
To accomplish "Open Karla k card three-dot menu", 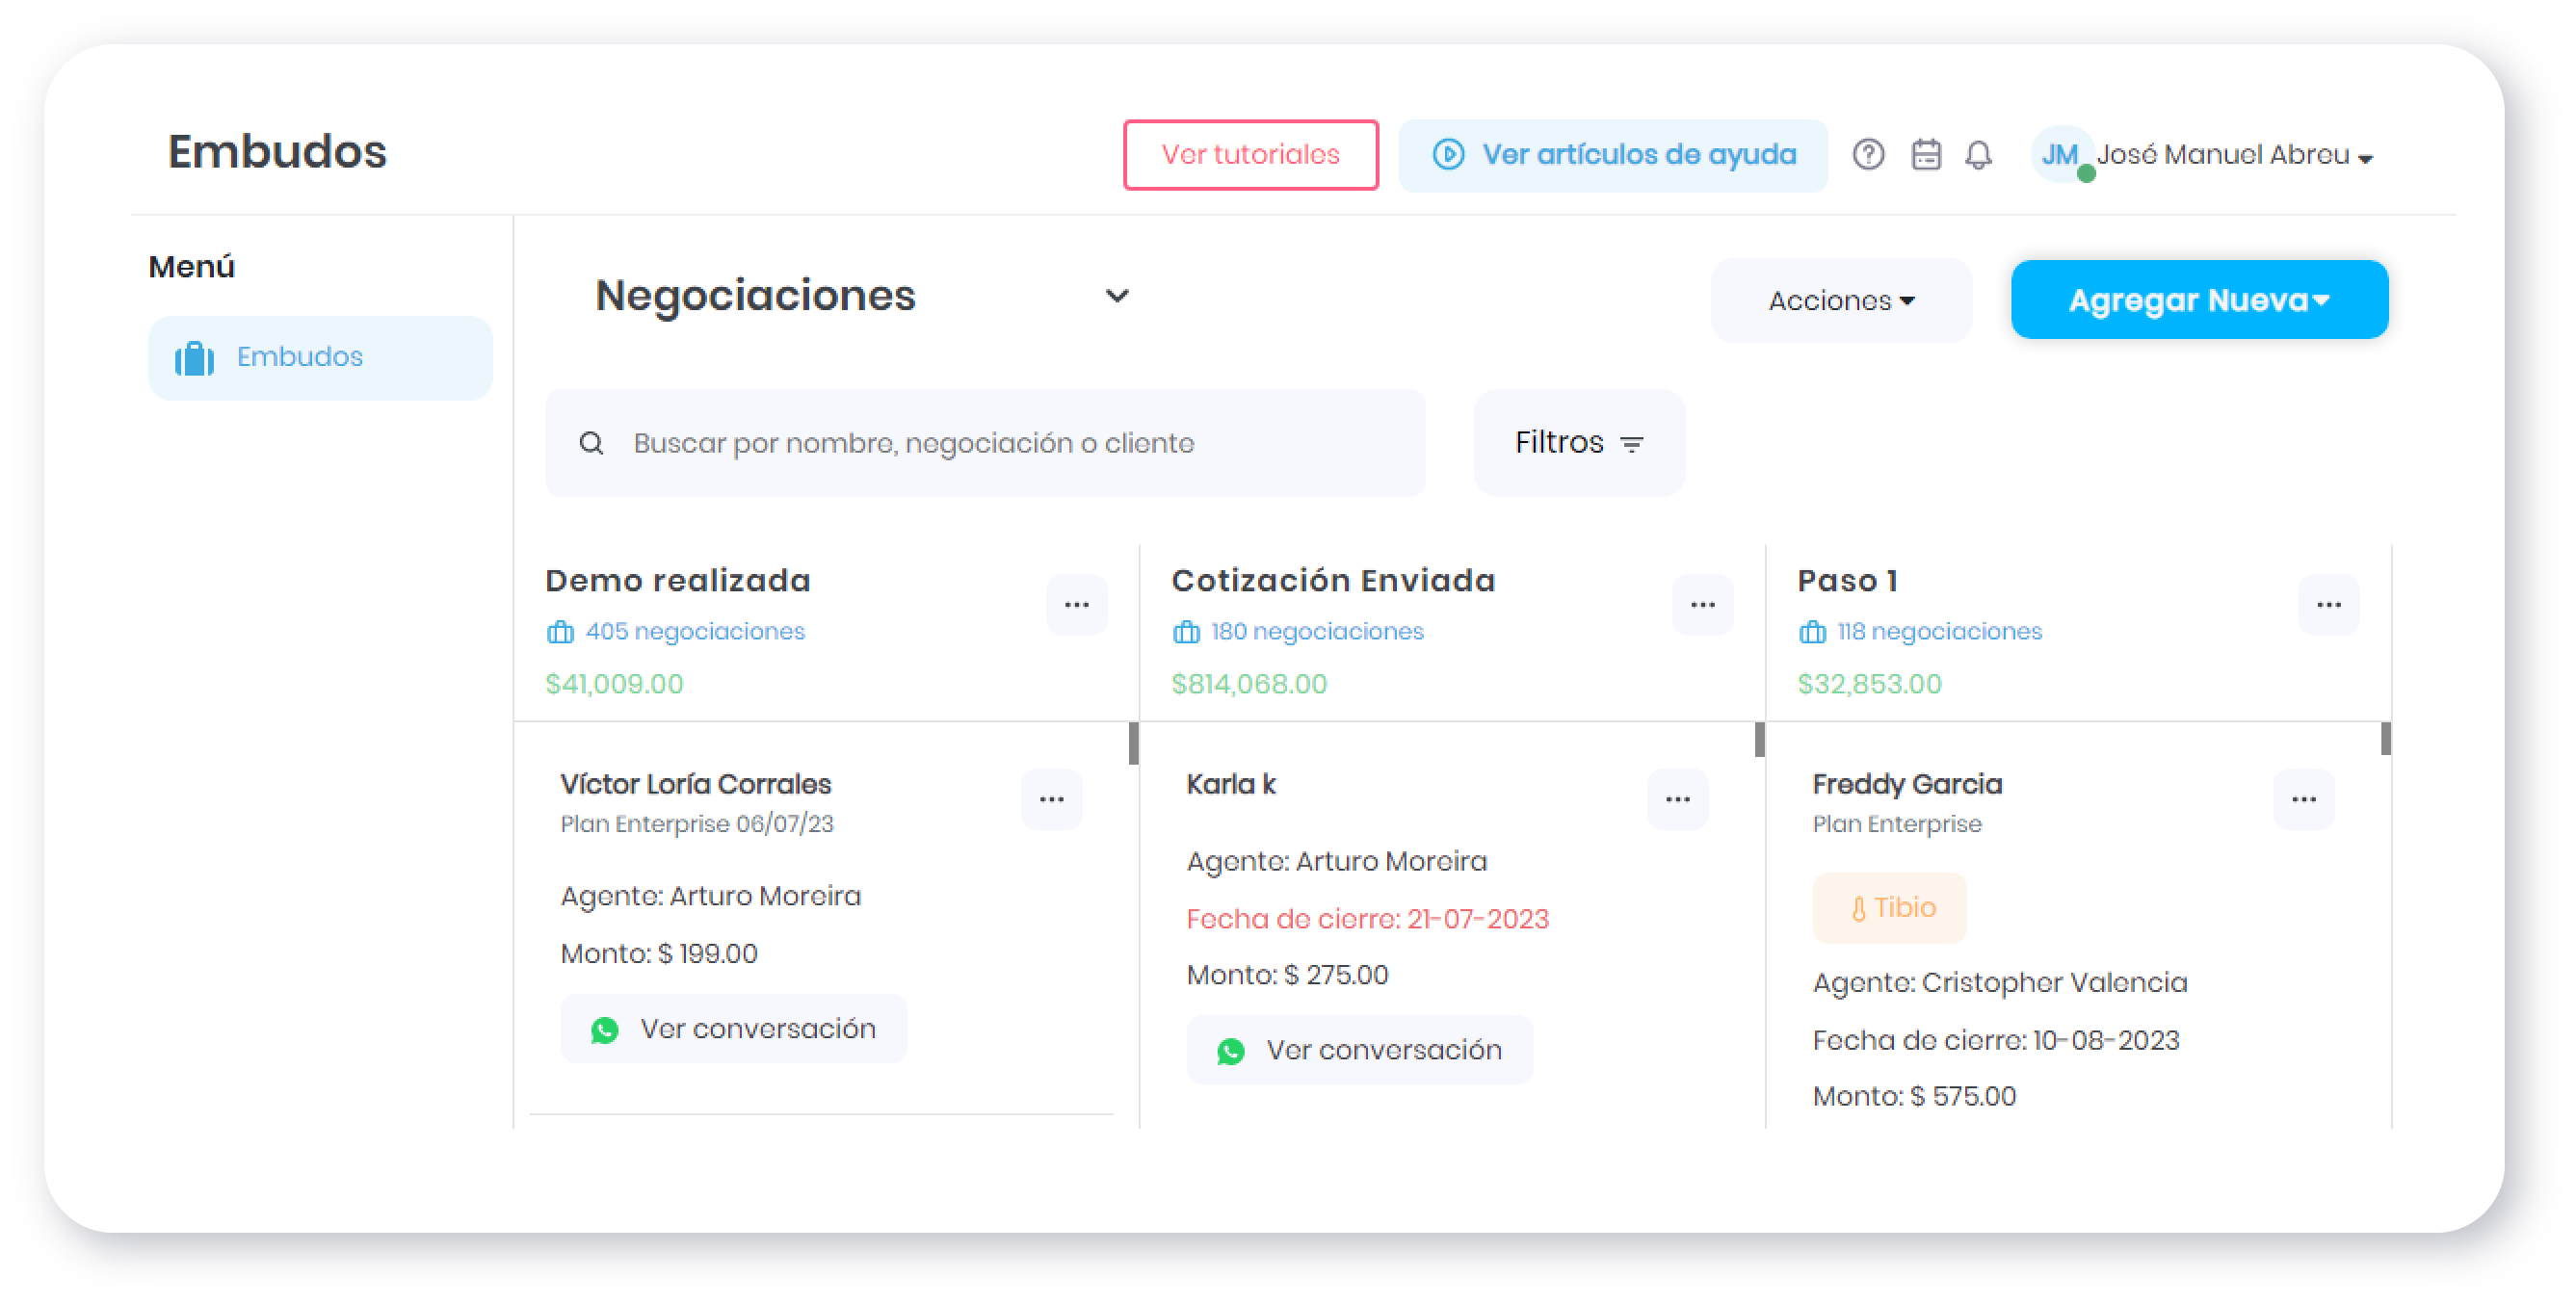I will 1677,799.
